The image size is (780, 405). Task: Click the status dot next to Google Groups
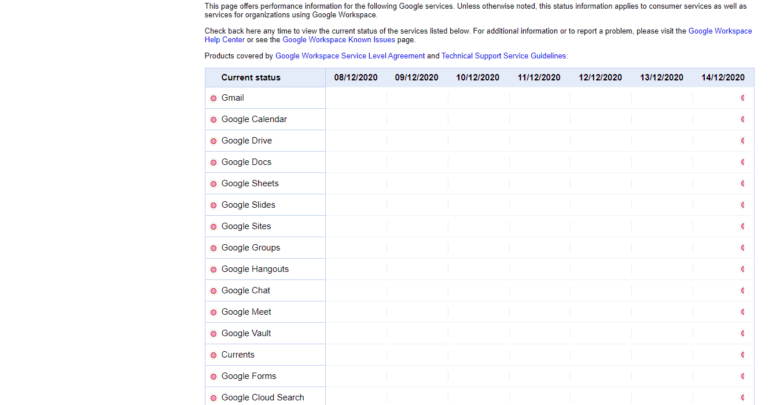click(213, 248)
